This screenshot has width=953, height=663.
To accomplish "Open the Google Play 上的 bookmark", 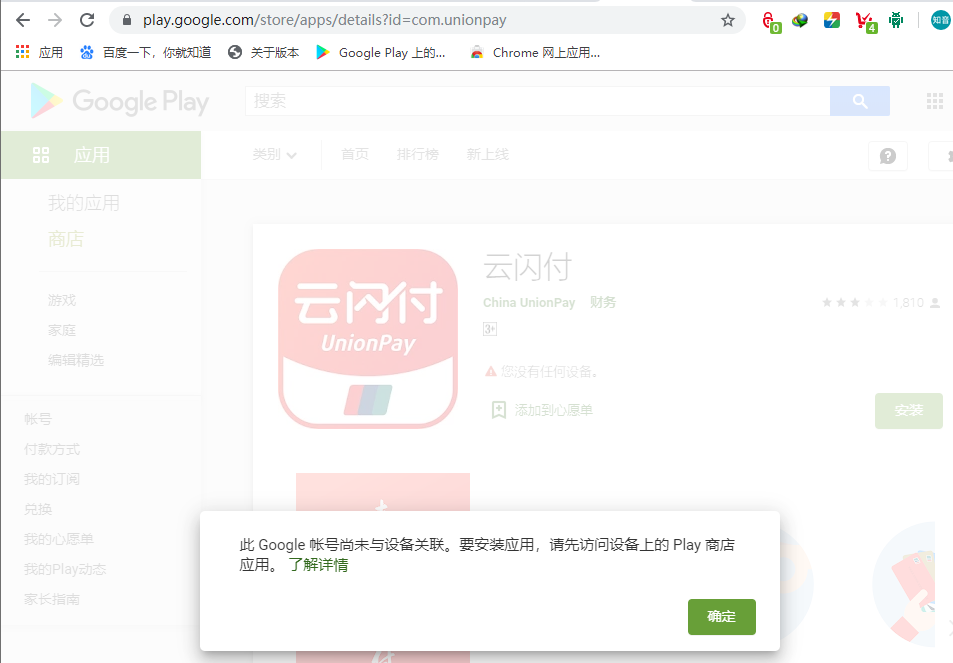I will pos(381,52).
